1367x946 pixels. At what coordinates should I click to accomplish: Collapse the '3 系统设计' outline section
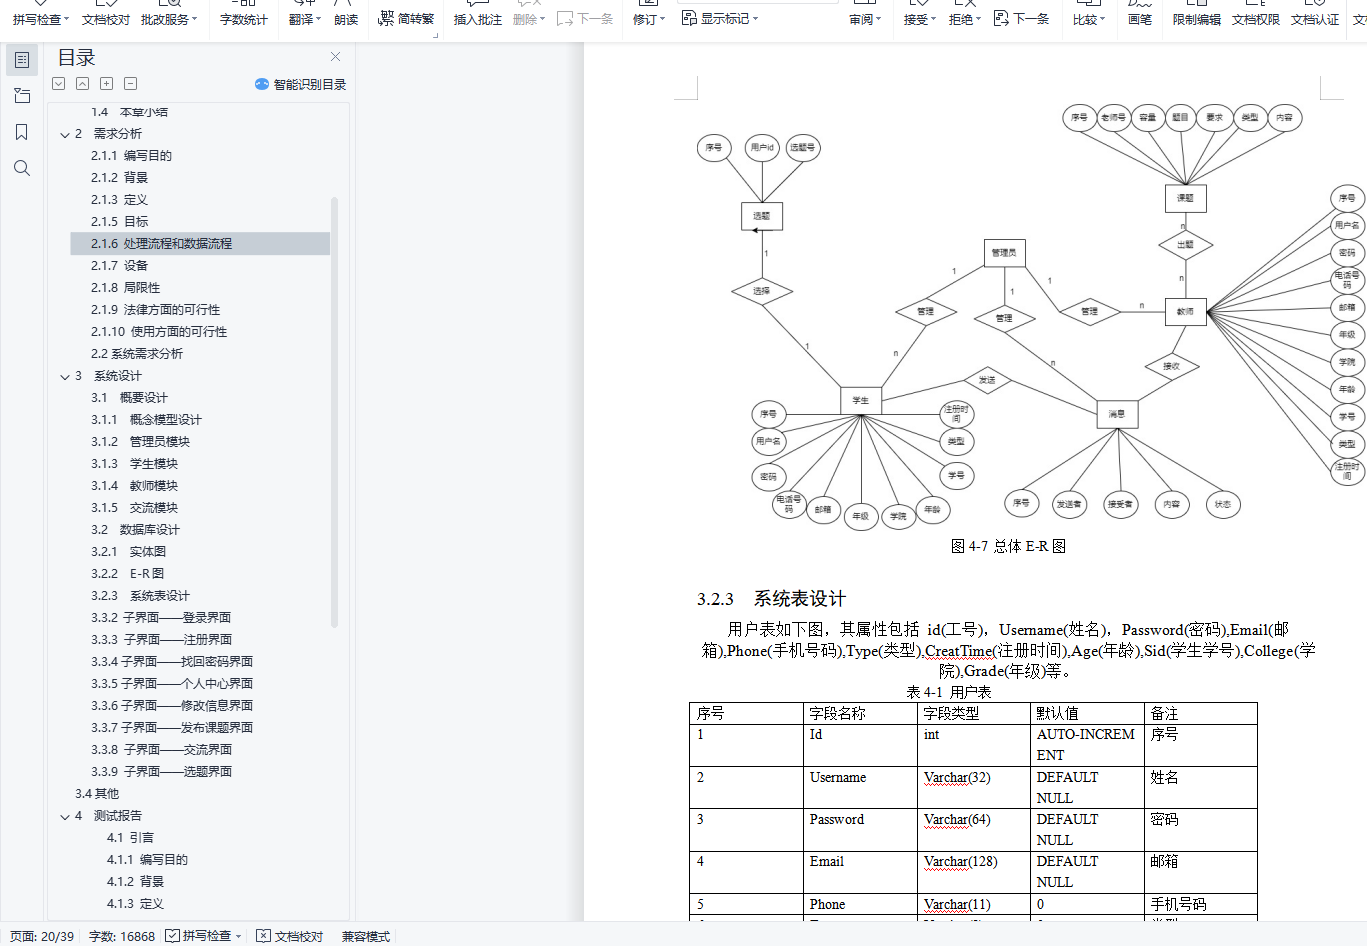pyautogui.click(x=65, y=377)
